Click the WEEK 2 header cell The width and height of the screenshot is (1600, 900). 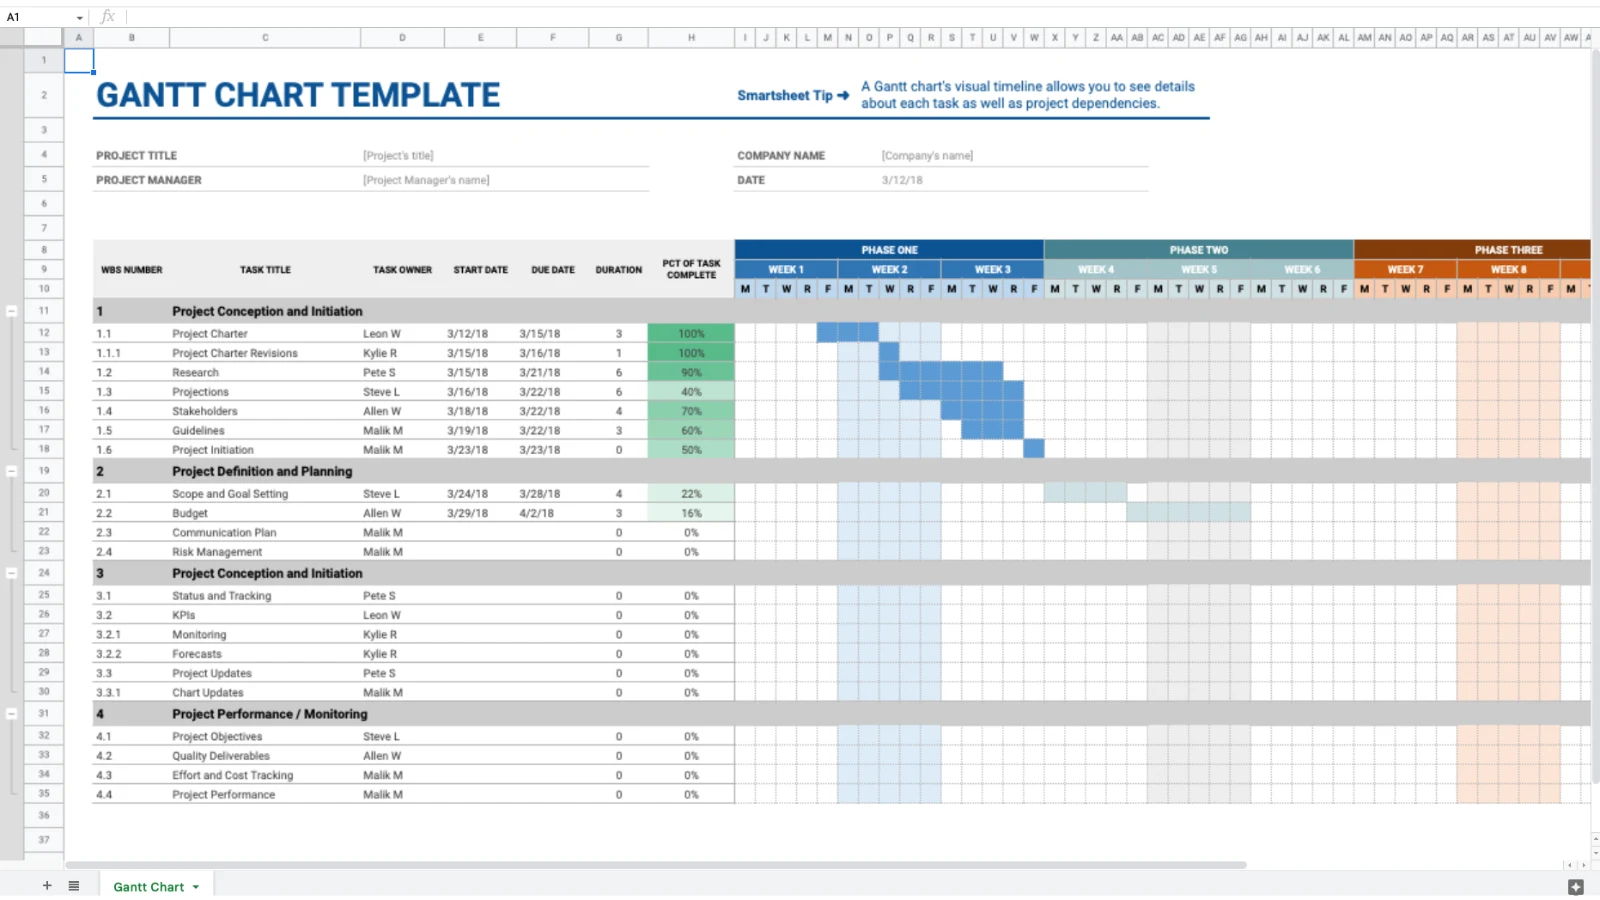pyautogui.click(x=889, y=270)
